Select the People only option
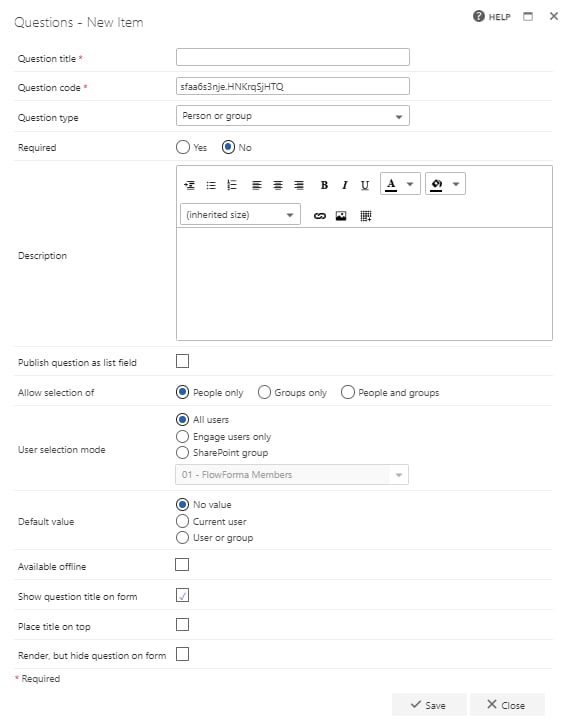 183,392
